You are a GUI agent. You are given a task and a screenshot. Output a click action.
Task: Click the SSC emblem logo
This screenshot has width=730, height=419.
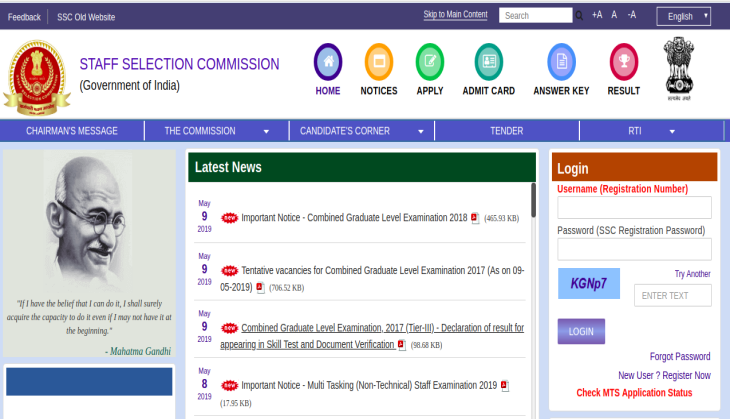click(37, 78)
